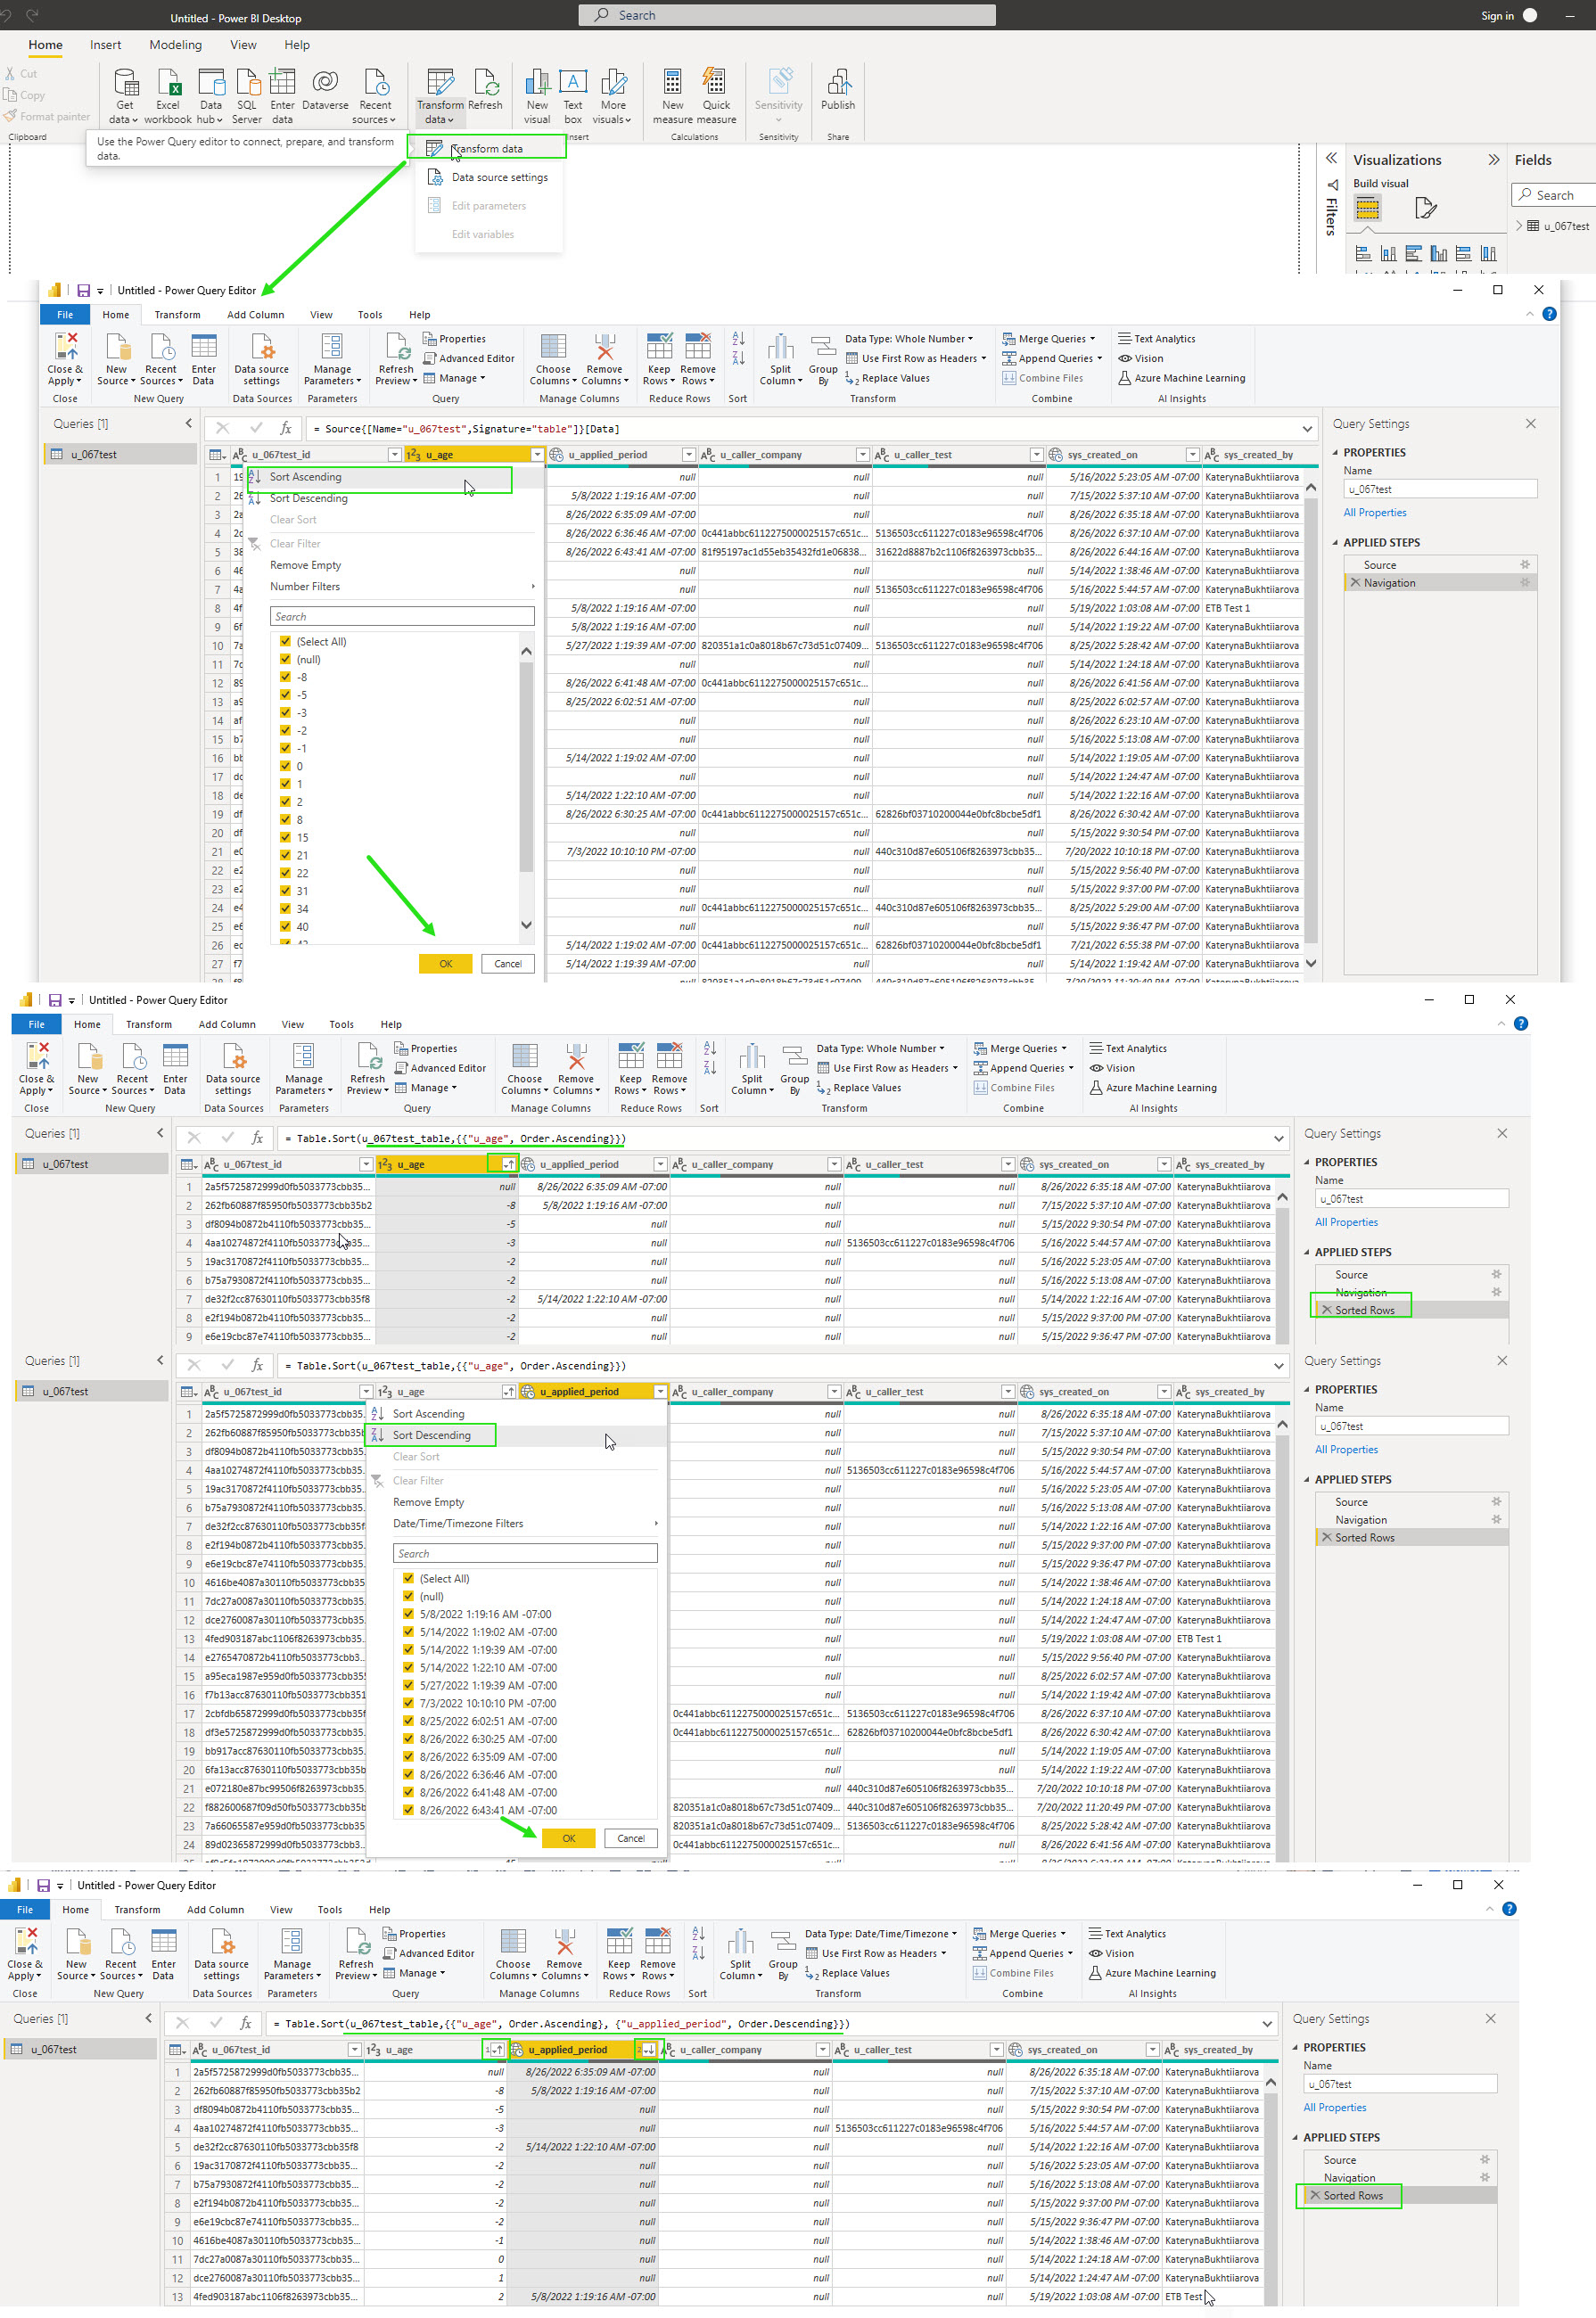Insert a Text box
Image resolution: width=1596 pixels, height=2318 pixels.
(x=573, y=96)
